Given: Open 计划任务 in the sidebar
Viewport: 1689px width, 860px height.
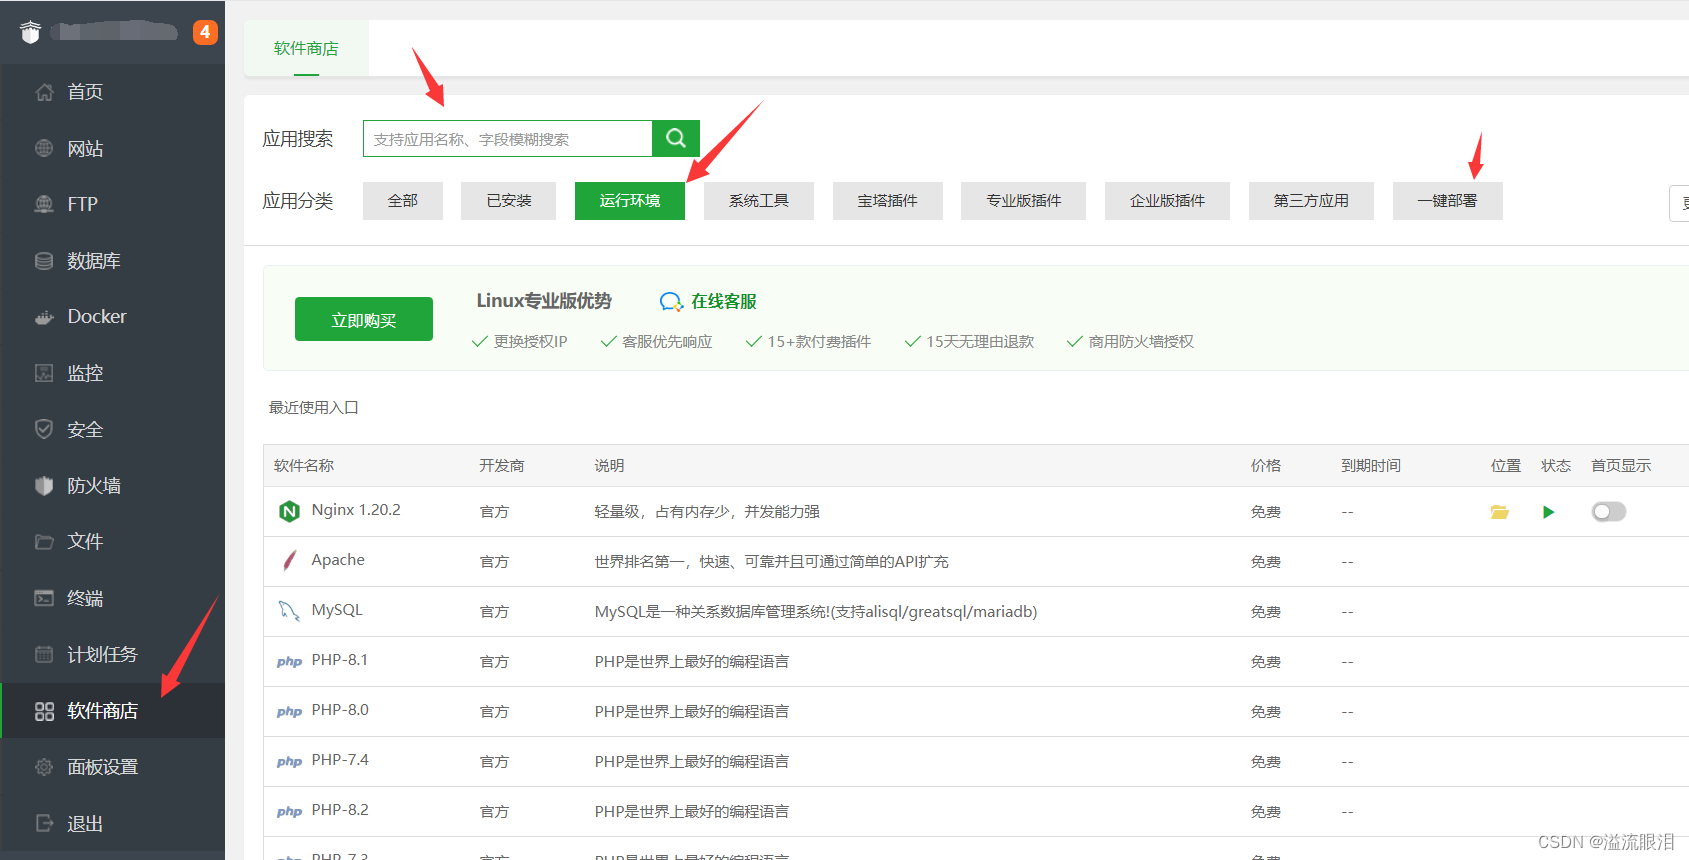Looking at the screenshot, I should tap(112, 654).
